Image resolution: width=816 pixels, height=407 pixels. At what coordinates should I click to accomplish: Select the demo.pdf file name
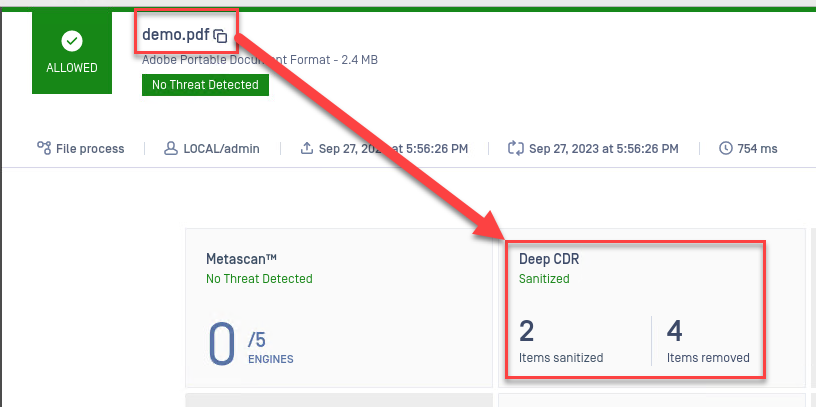(175, 36)
